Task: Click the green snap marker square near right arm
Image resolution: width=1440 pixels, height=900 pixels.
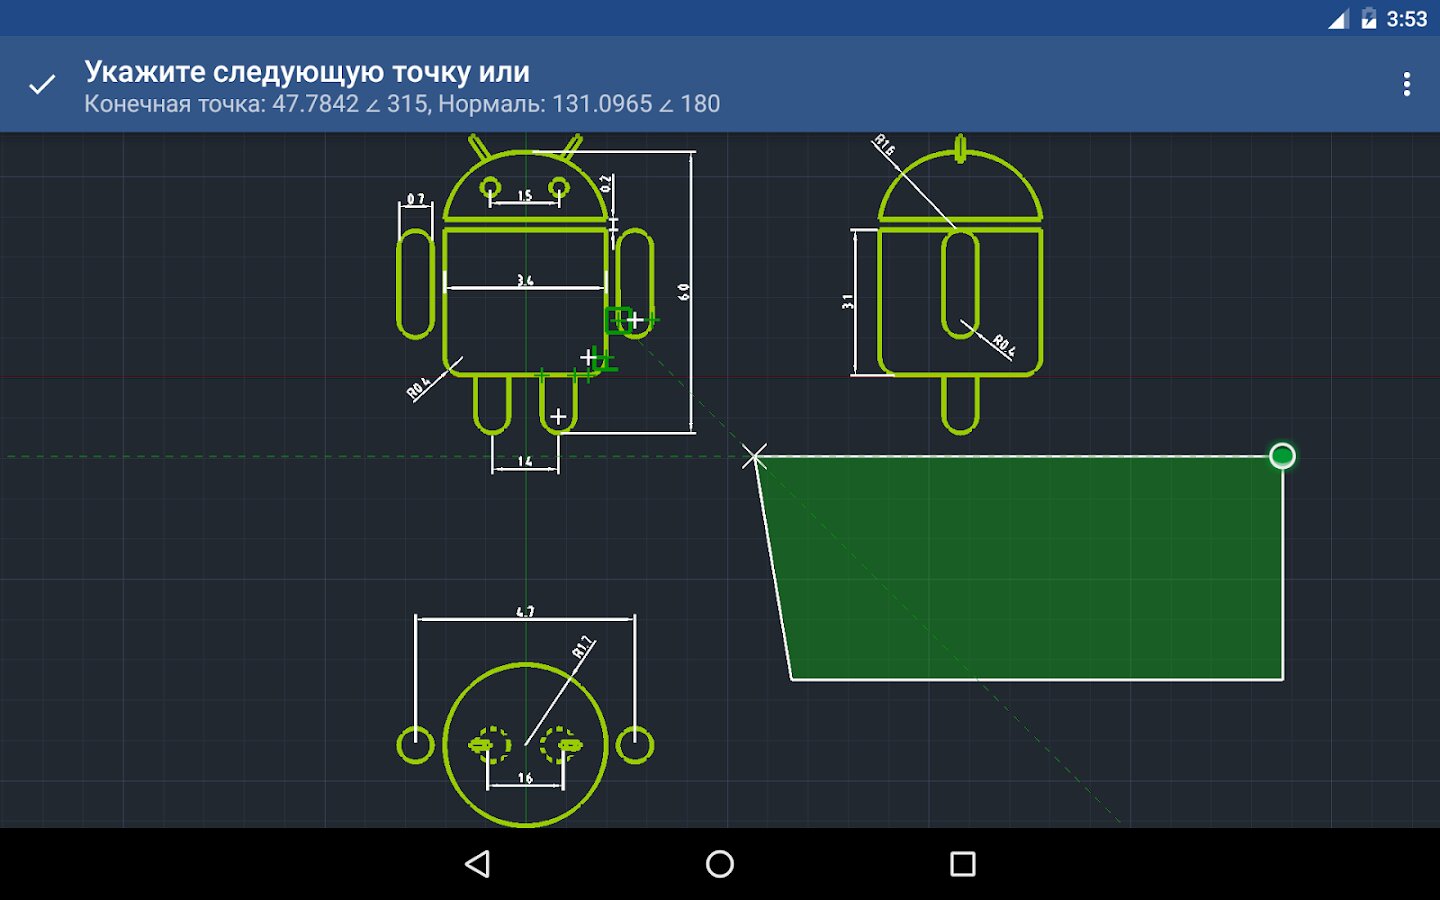Action: point(617,320)
